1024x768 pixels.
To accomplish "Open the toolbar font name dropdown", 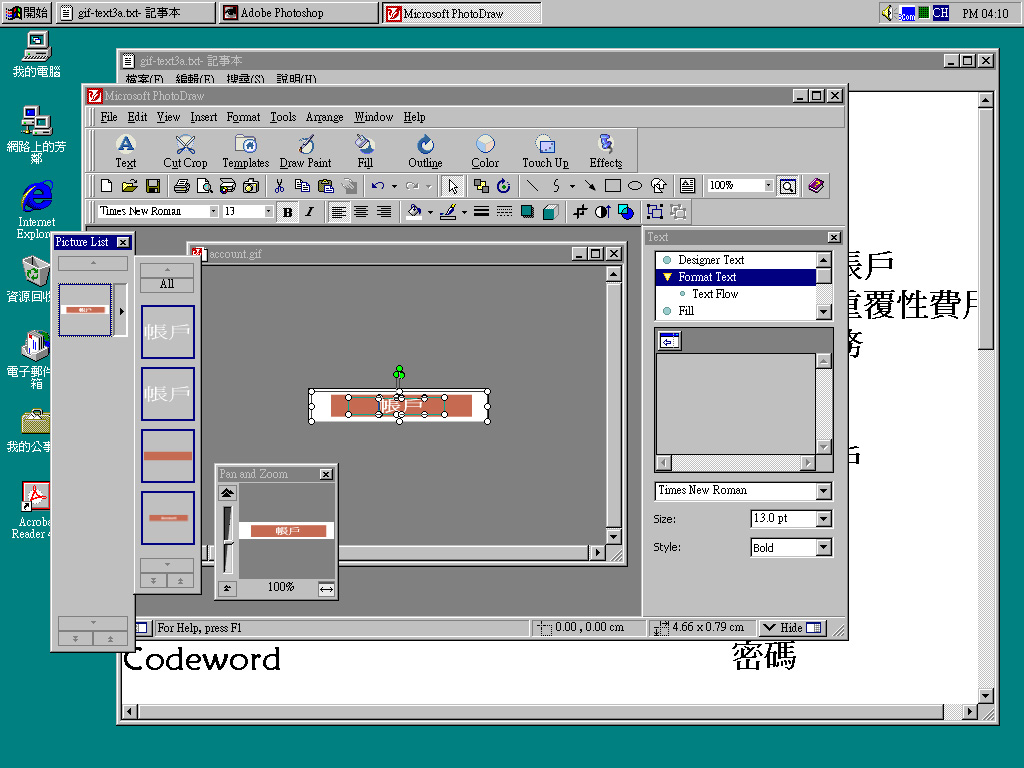I will 214,211.
